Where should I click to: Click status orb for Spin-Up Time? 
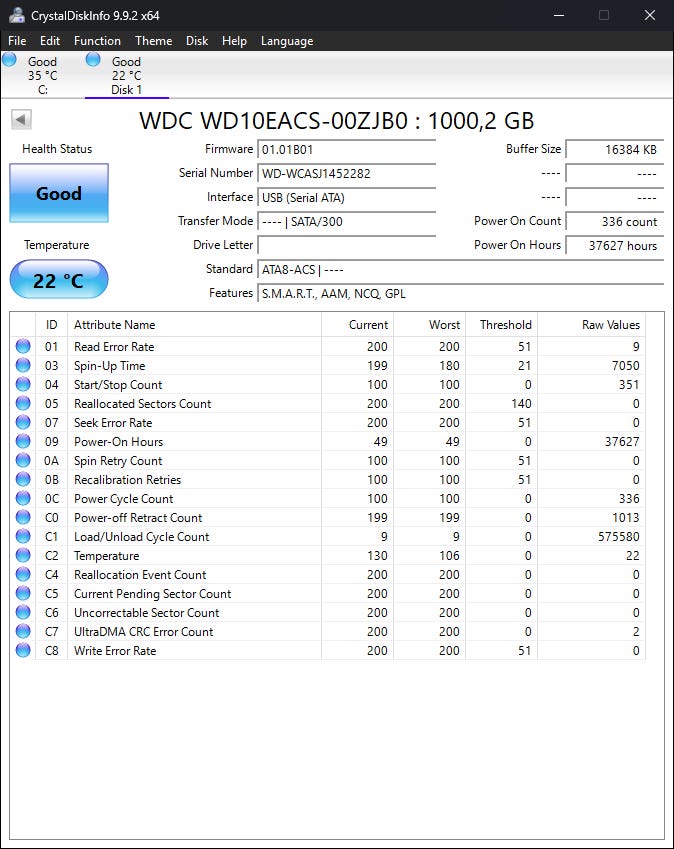click(x=23, y=365)
